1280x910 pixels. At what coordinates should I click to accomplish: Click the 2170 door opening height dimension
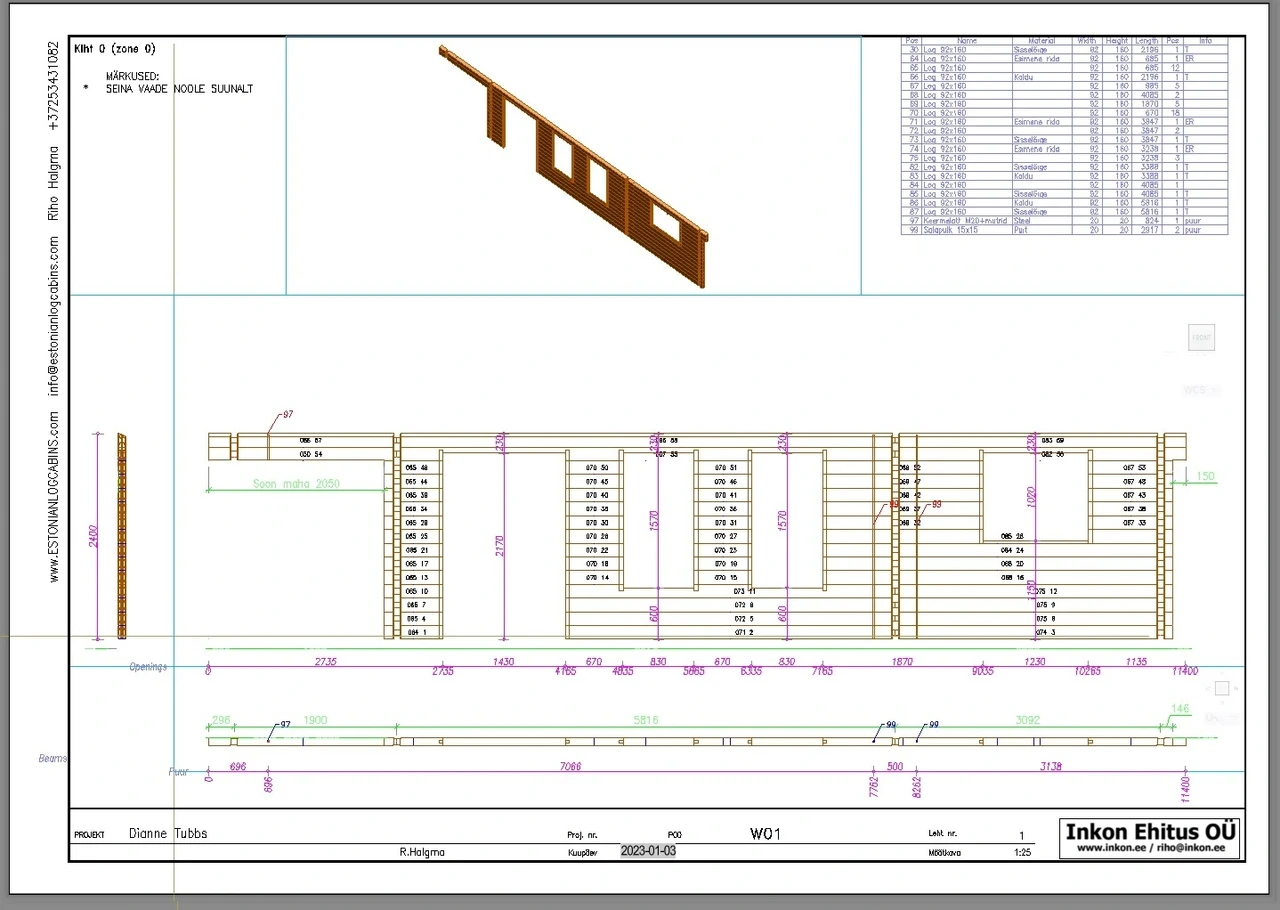(499, 546)
